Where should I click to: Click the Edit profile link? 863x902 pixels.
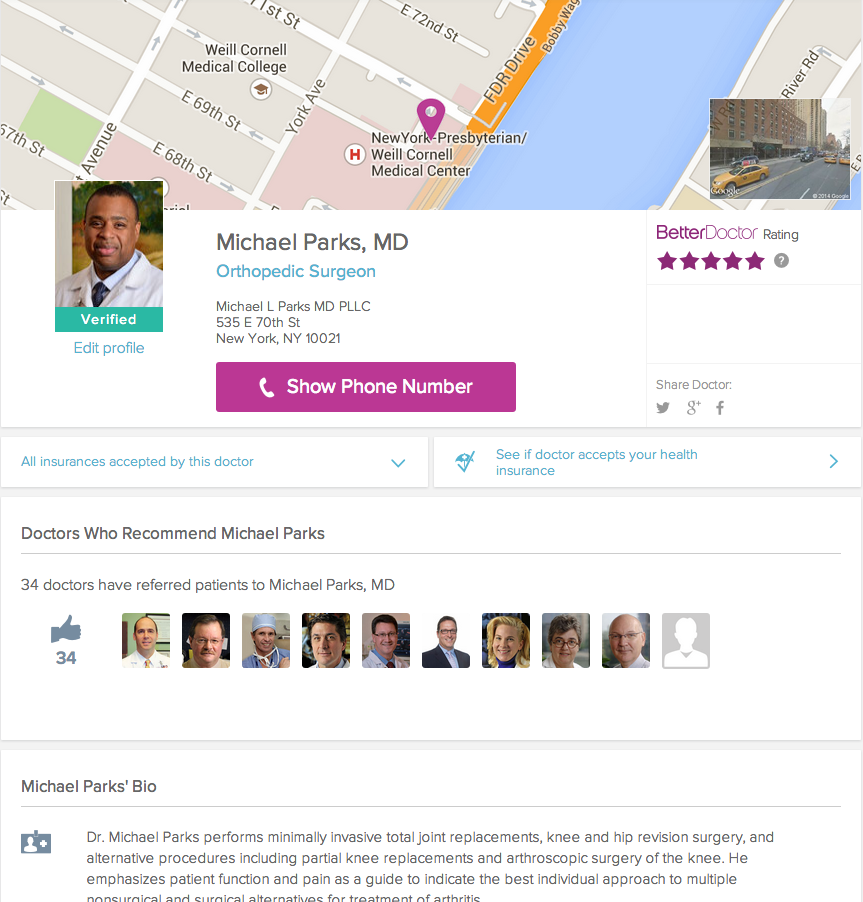tap(109, 348)
